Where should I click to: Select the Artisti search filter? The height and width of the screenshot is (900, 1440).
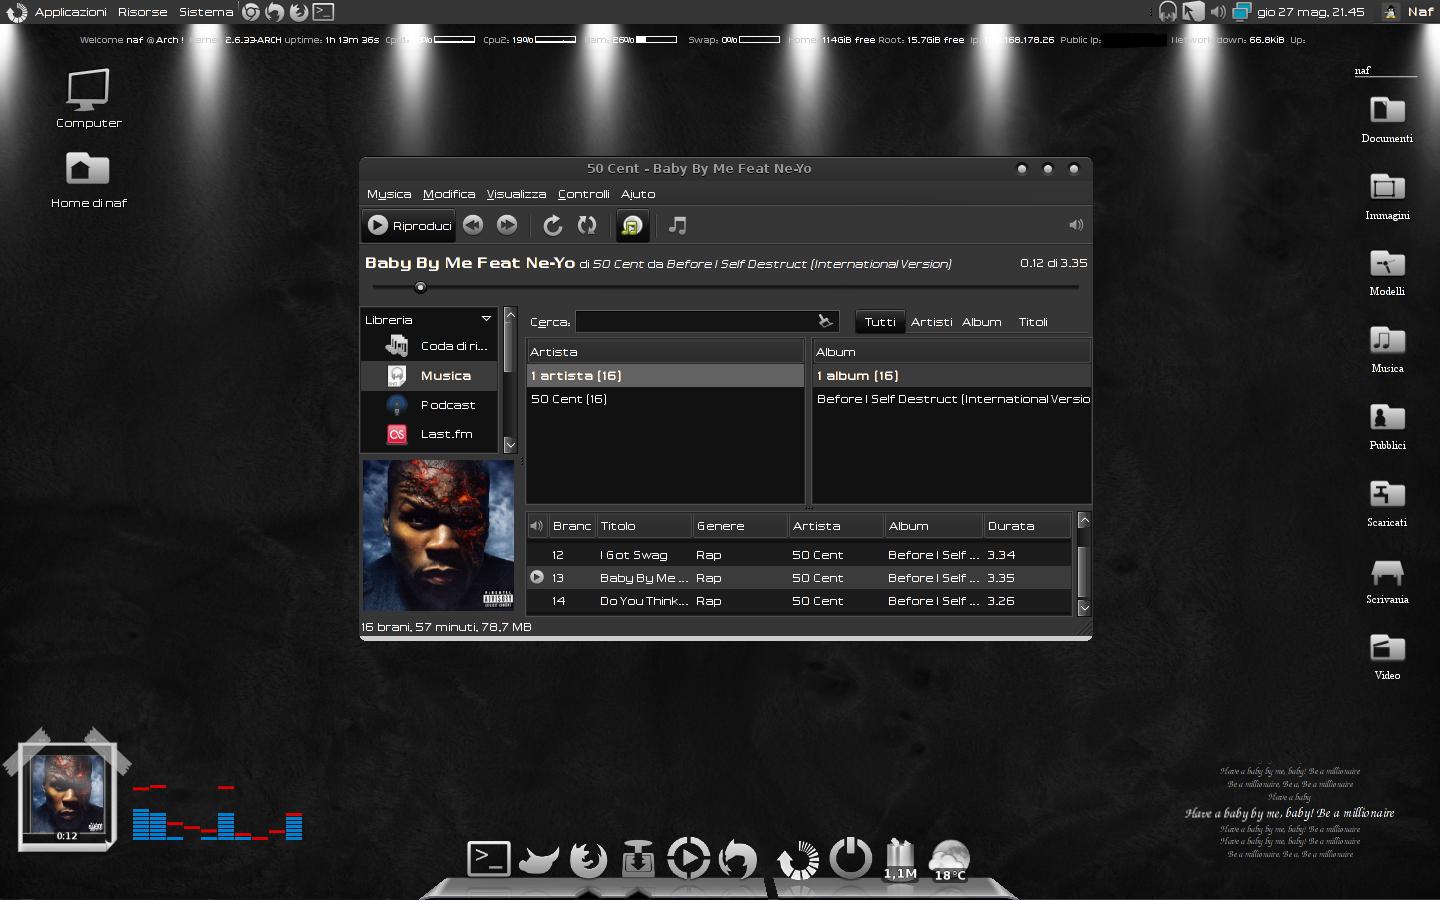(x=931, y=322)
